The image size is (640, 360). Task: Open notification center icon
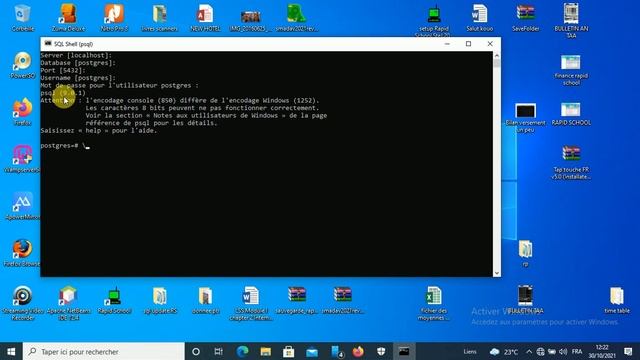[x=628, y=351]
